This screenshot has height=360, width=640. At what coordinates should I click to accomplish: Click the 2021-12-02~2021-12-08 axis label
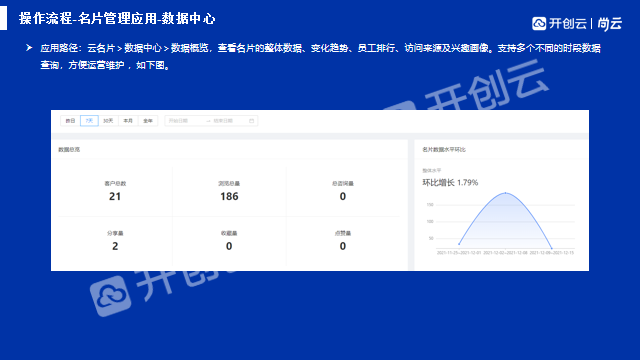[505, 253]
